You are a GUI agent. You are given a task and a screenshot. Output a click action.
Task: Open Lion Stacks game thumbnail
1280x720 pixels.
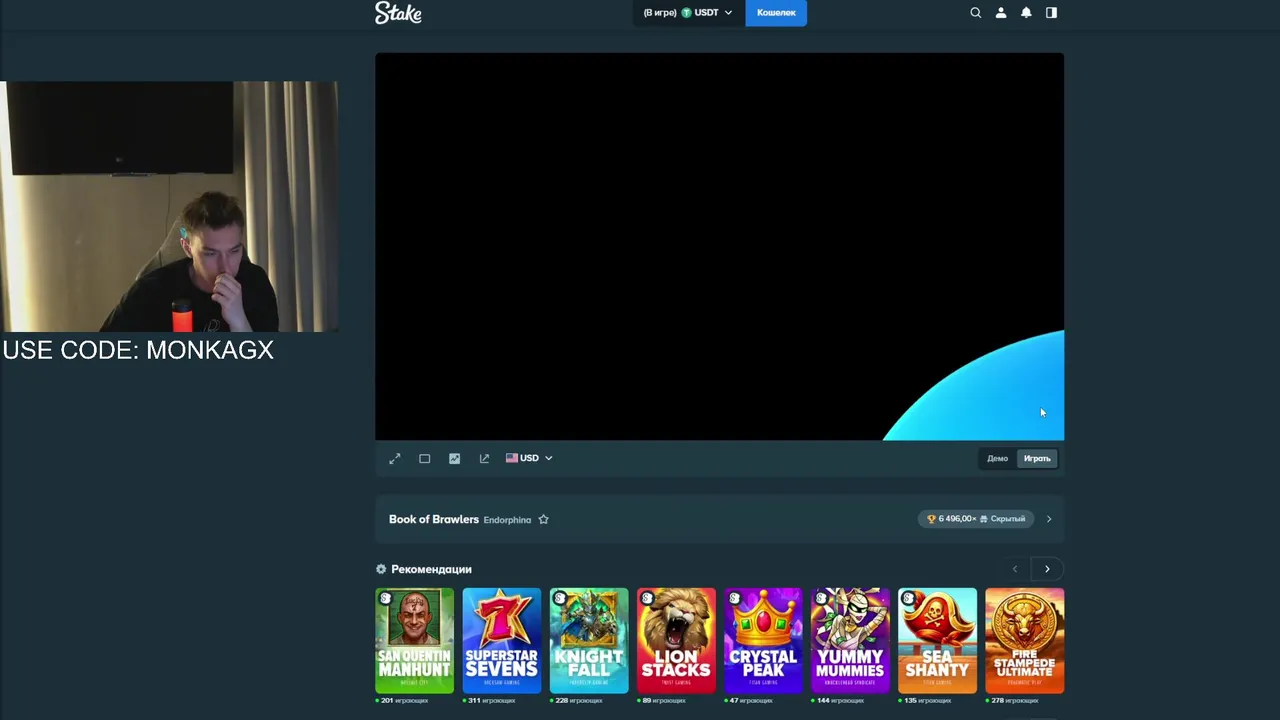[x=676, y=641]
